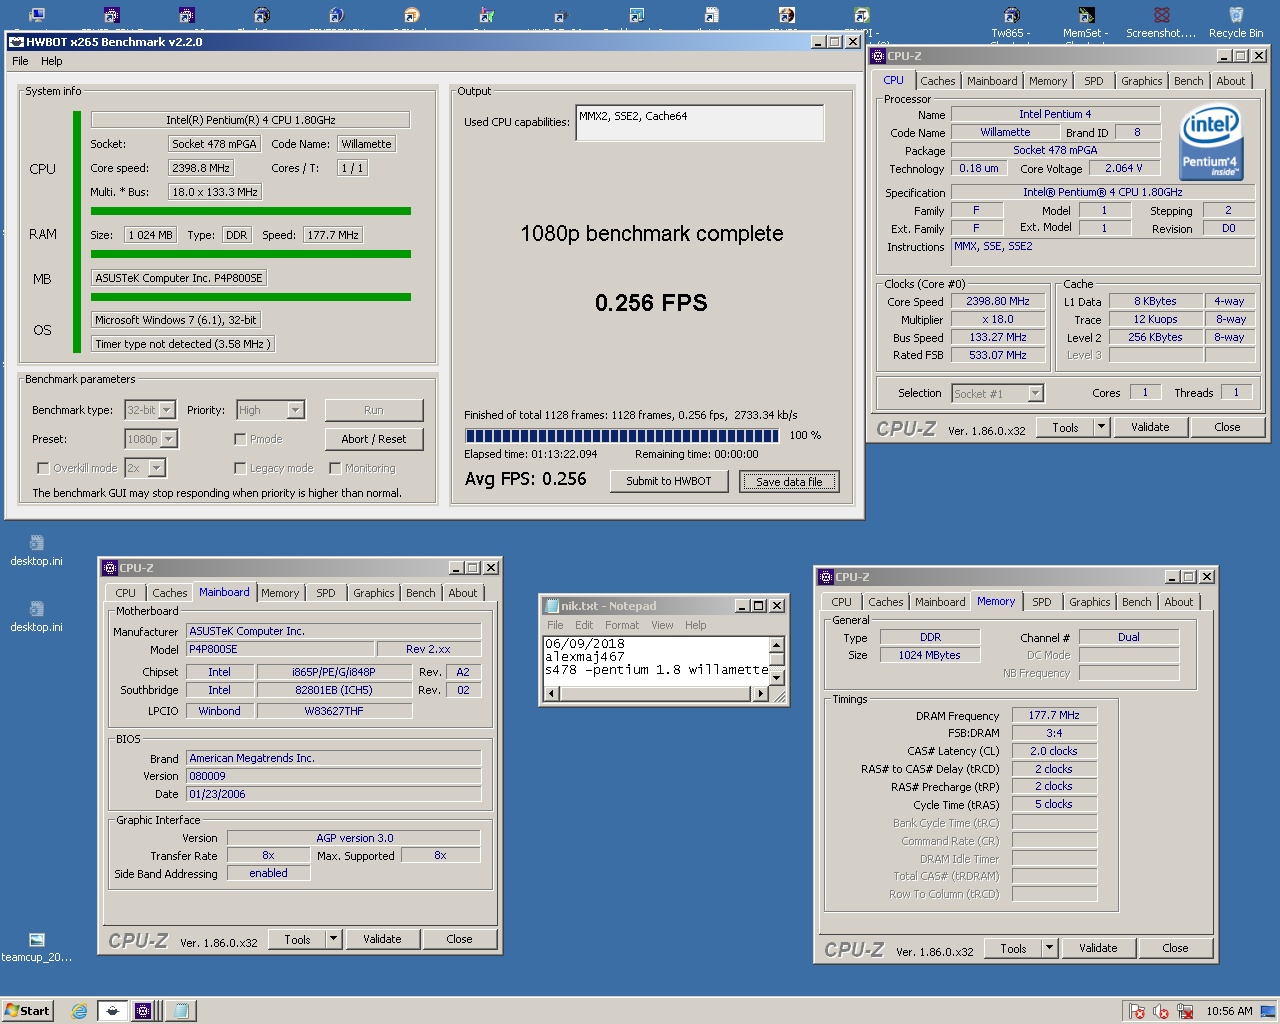Switch to CPU-Z taskbar button
The width and height of the screenshot is (1280, 1024).
pos(144,1011)
